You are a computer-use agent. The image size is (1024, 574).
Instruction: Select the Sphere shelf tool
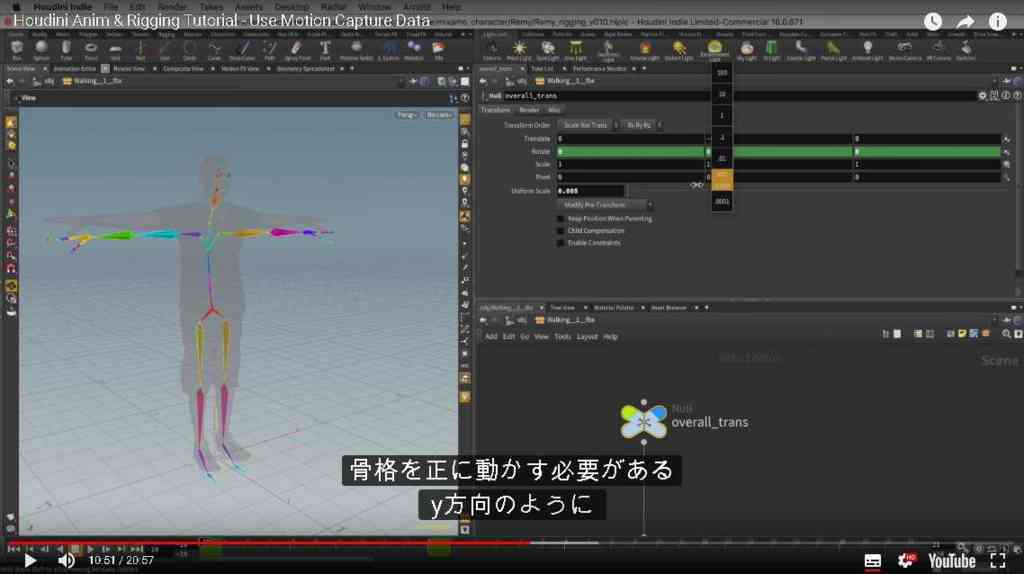[41, 48]
